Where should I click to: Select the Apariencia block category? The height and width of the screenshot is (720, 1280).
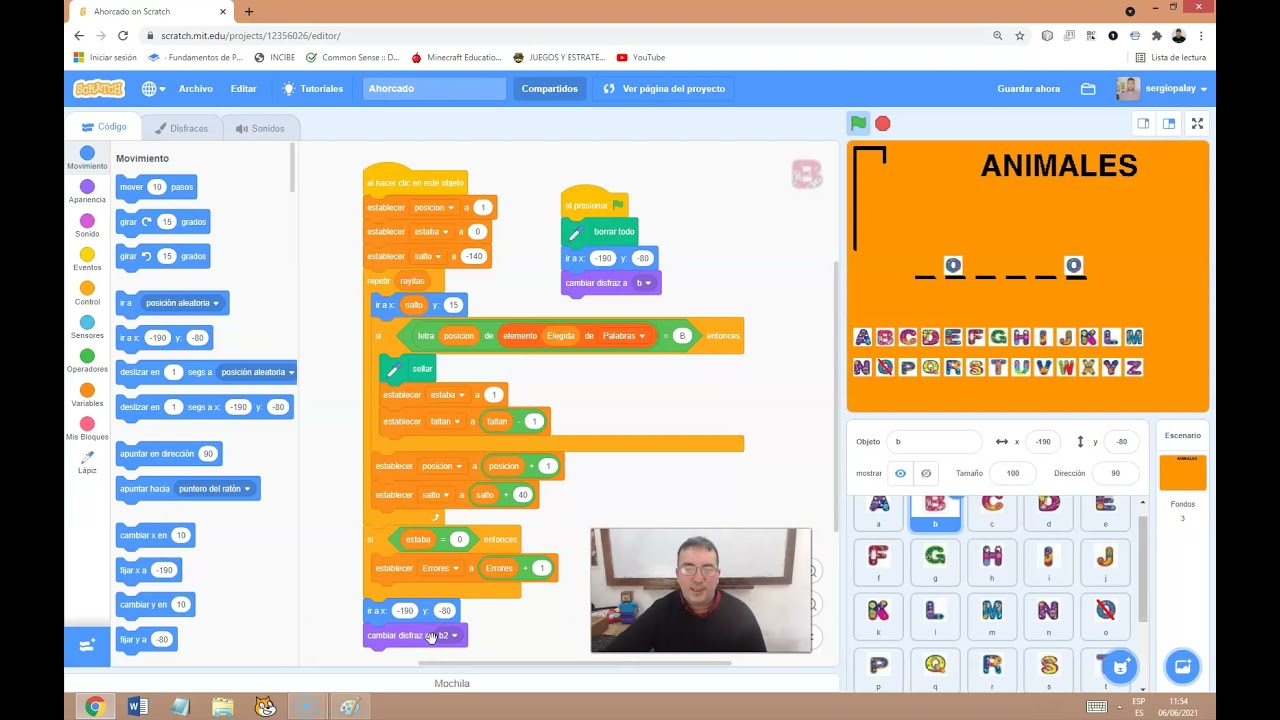tap(87, 192)
